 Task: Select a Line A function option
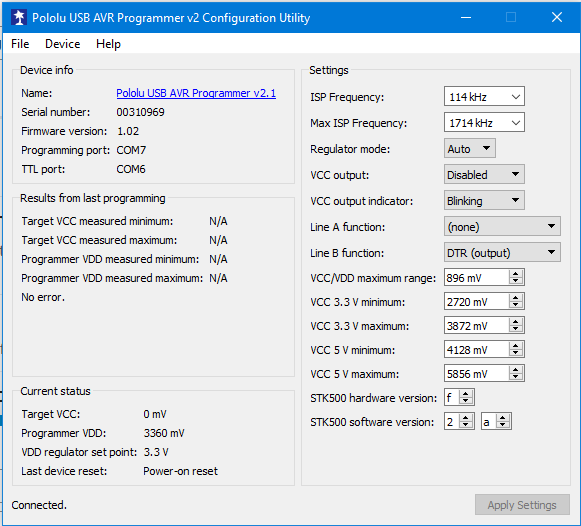[502, 226]
